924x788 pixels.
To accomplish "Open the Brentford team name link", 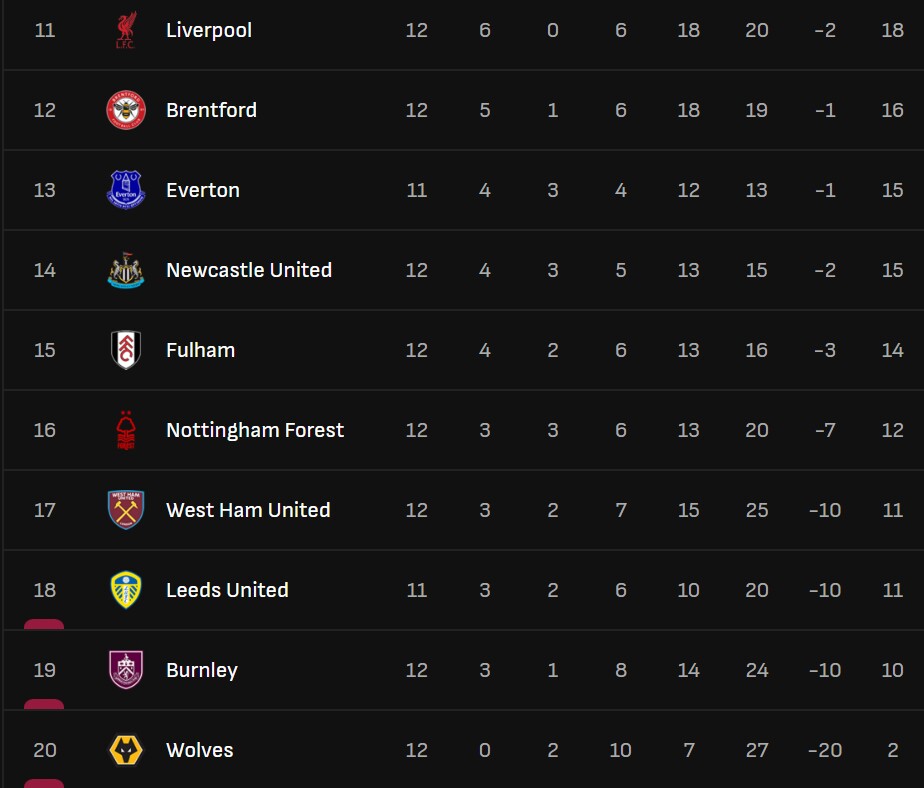I will [x=211, y=110].
